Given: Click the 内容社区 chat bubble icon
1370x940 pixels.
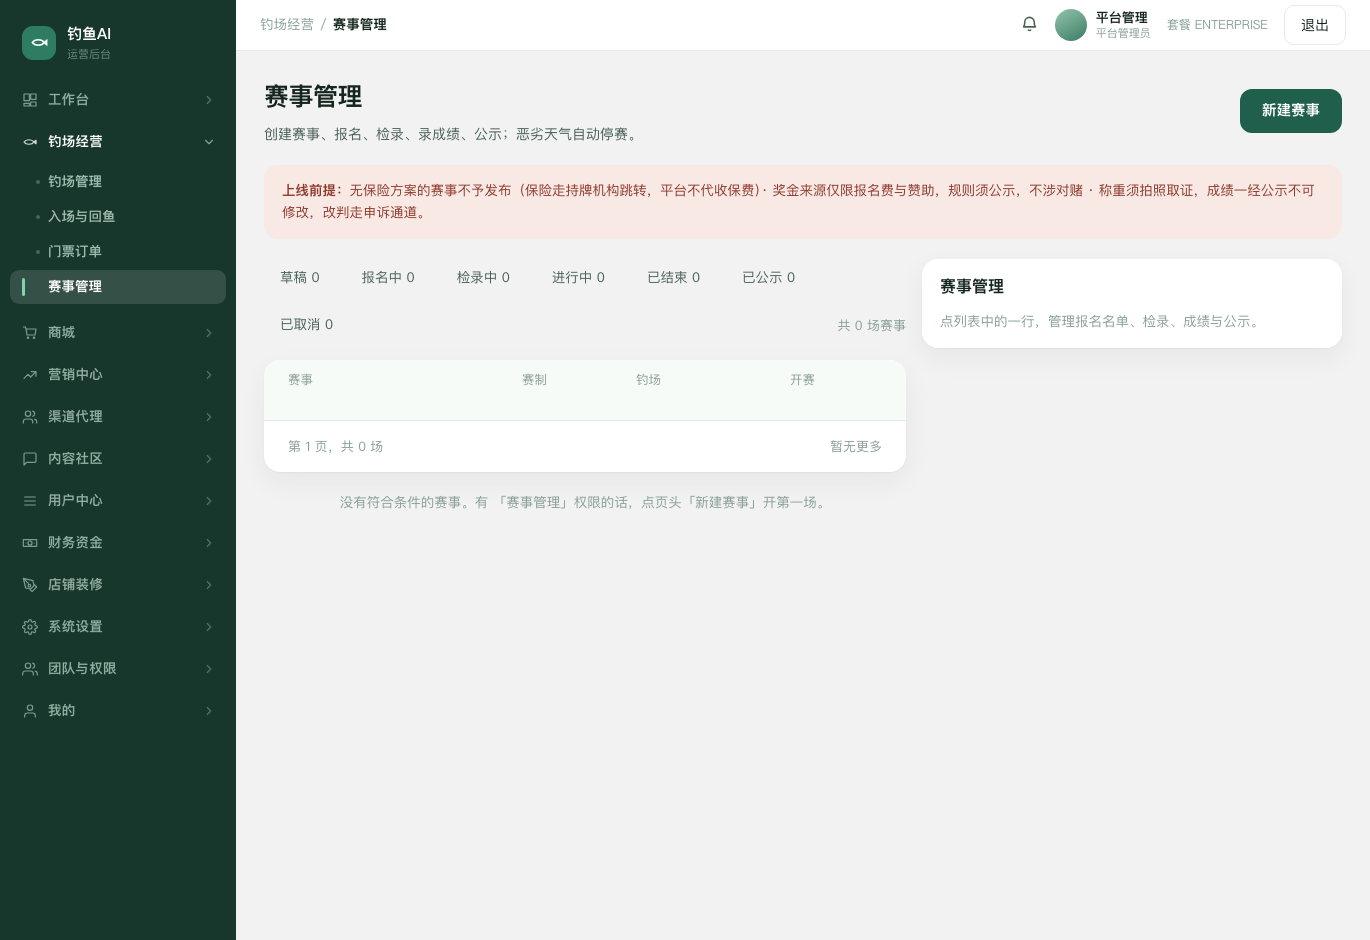Looking at the screenshot, I should pos(30,459).
